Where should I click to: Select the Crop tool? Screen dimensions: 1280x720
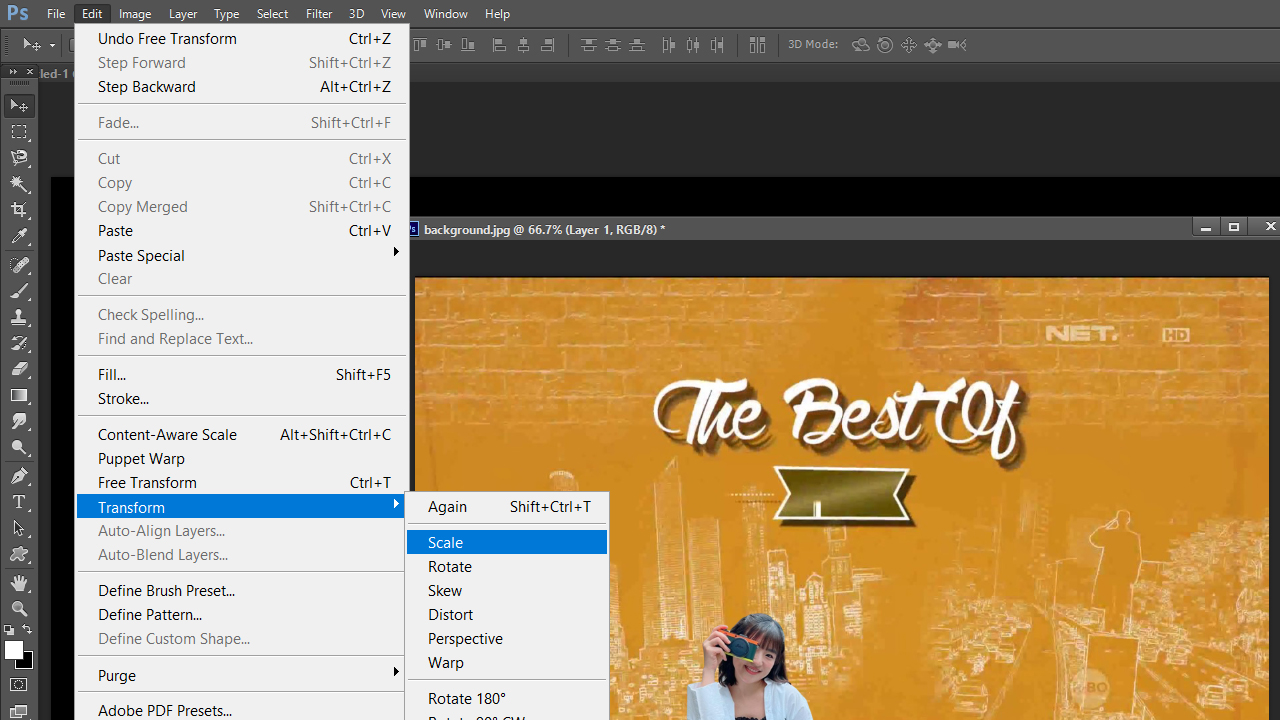(19, 210)
